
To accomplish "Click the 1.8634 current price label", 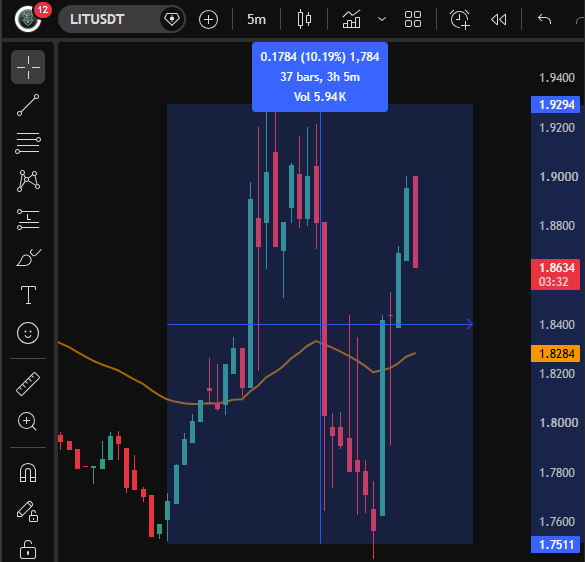I will coord(556,274).
